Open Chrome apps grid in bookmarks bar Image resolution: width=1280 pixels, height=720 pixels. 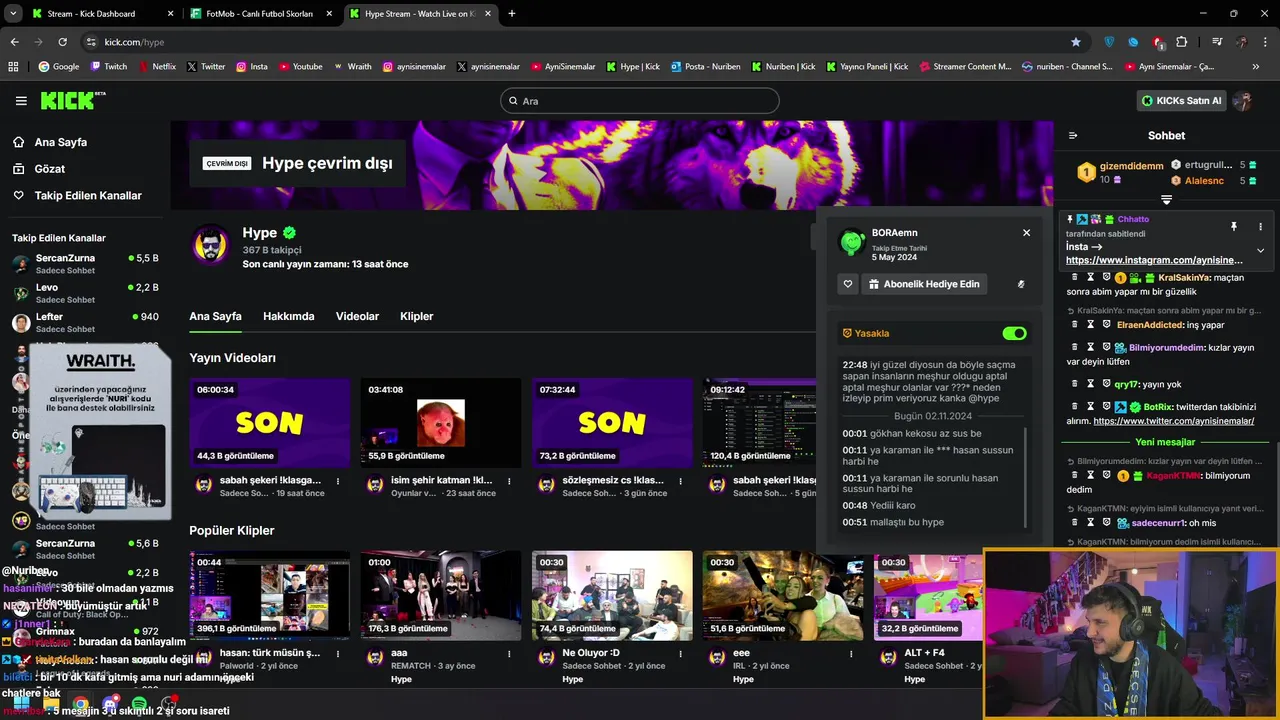tap(13, 67)
